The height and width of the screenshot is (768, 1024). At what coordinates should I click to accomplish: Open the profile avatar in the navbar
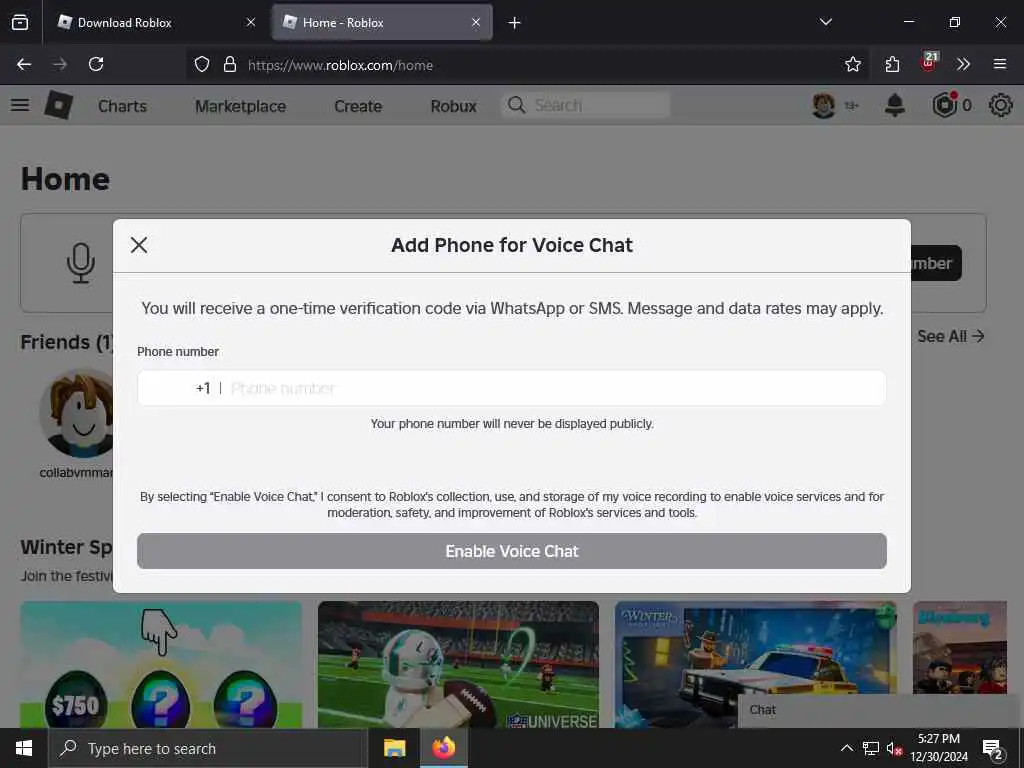coord(824,105)
